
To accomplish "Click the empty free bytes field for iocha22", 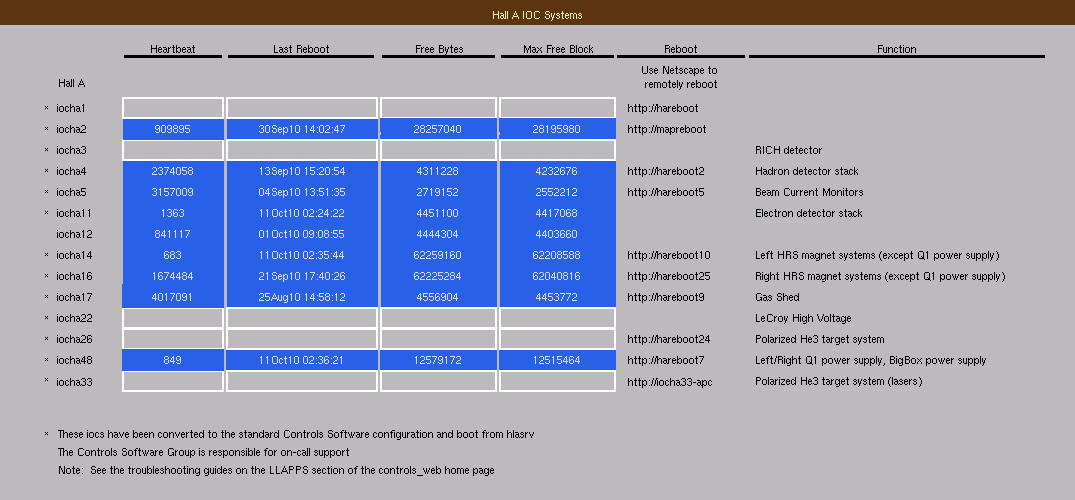I will click(438, 318).
